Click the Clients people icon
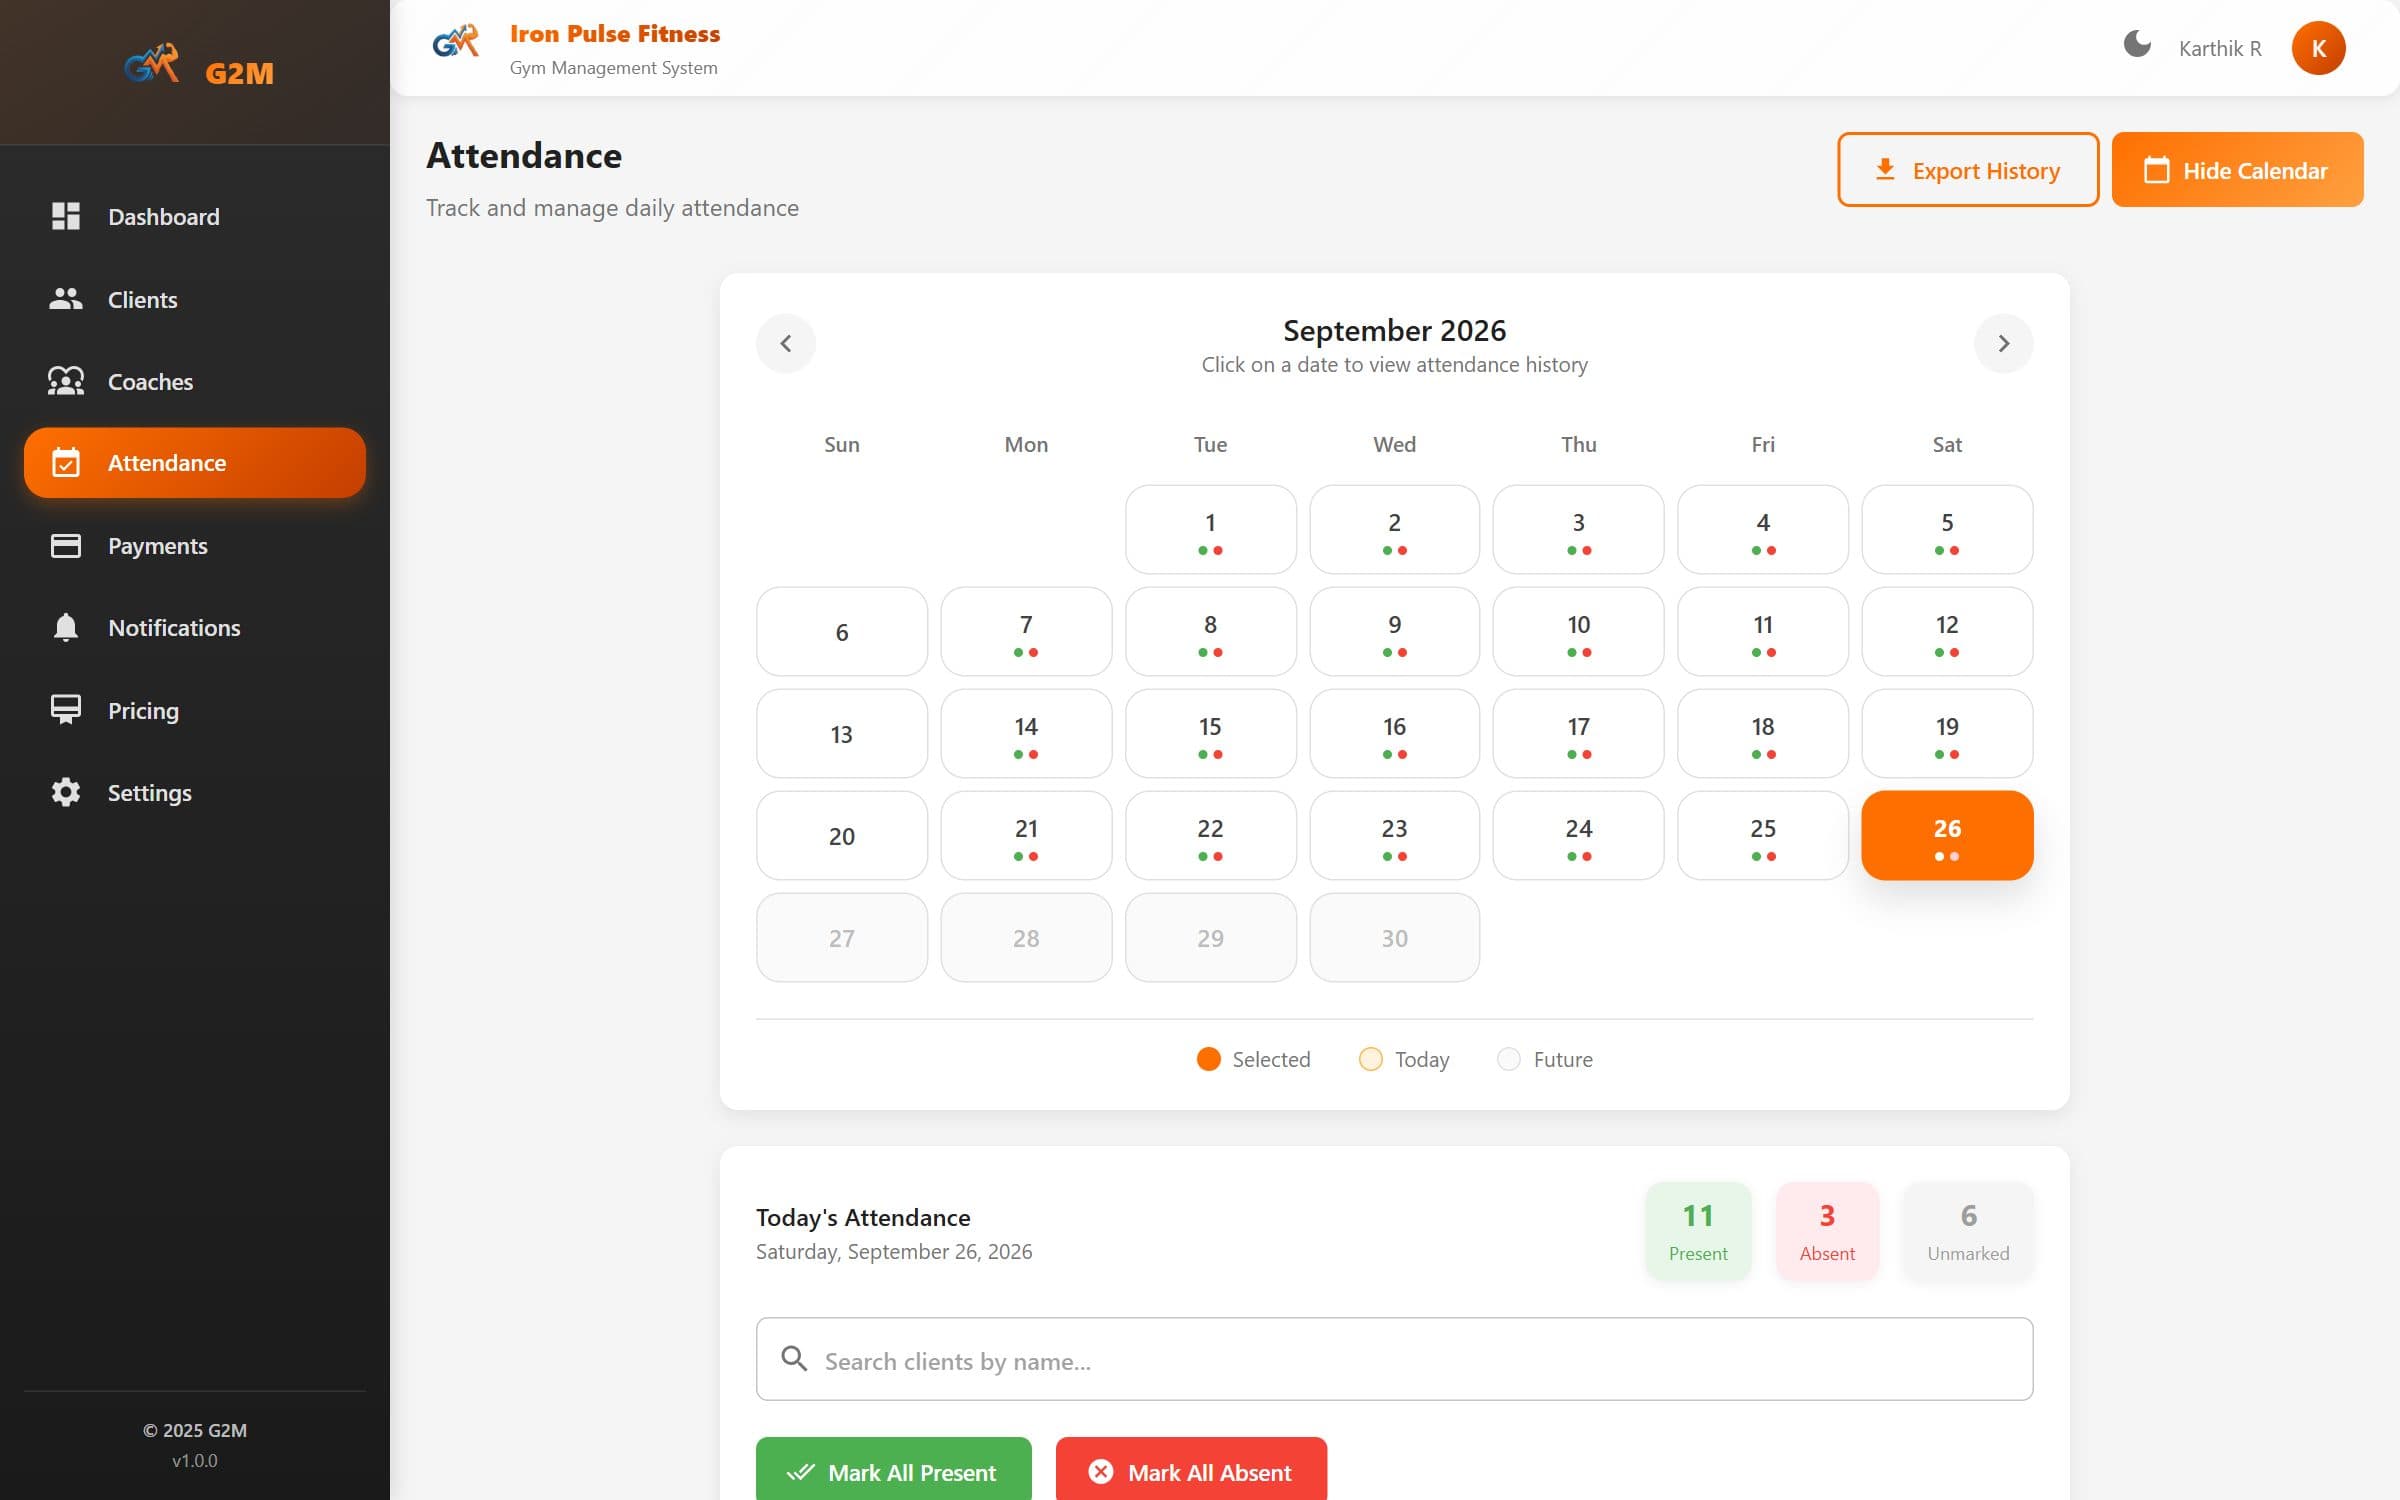2400x1500 pixels. 66,299
